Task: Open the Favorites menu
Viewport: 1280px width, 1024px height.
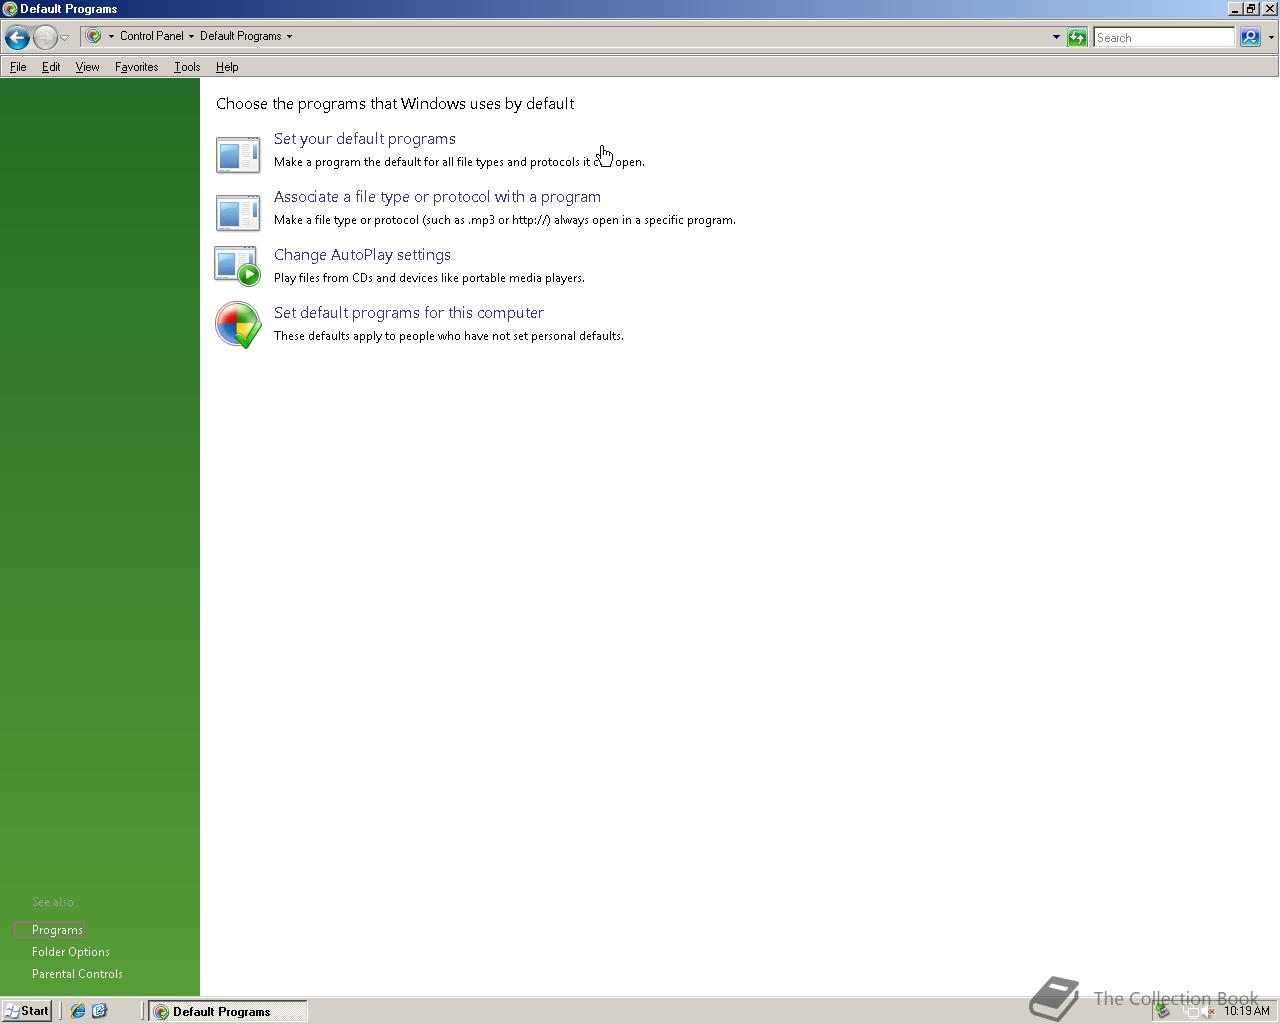Action: 136,67
